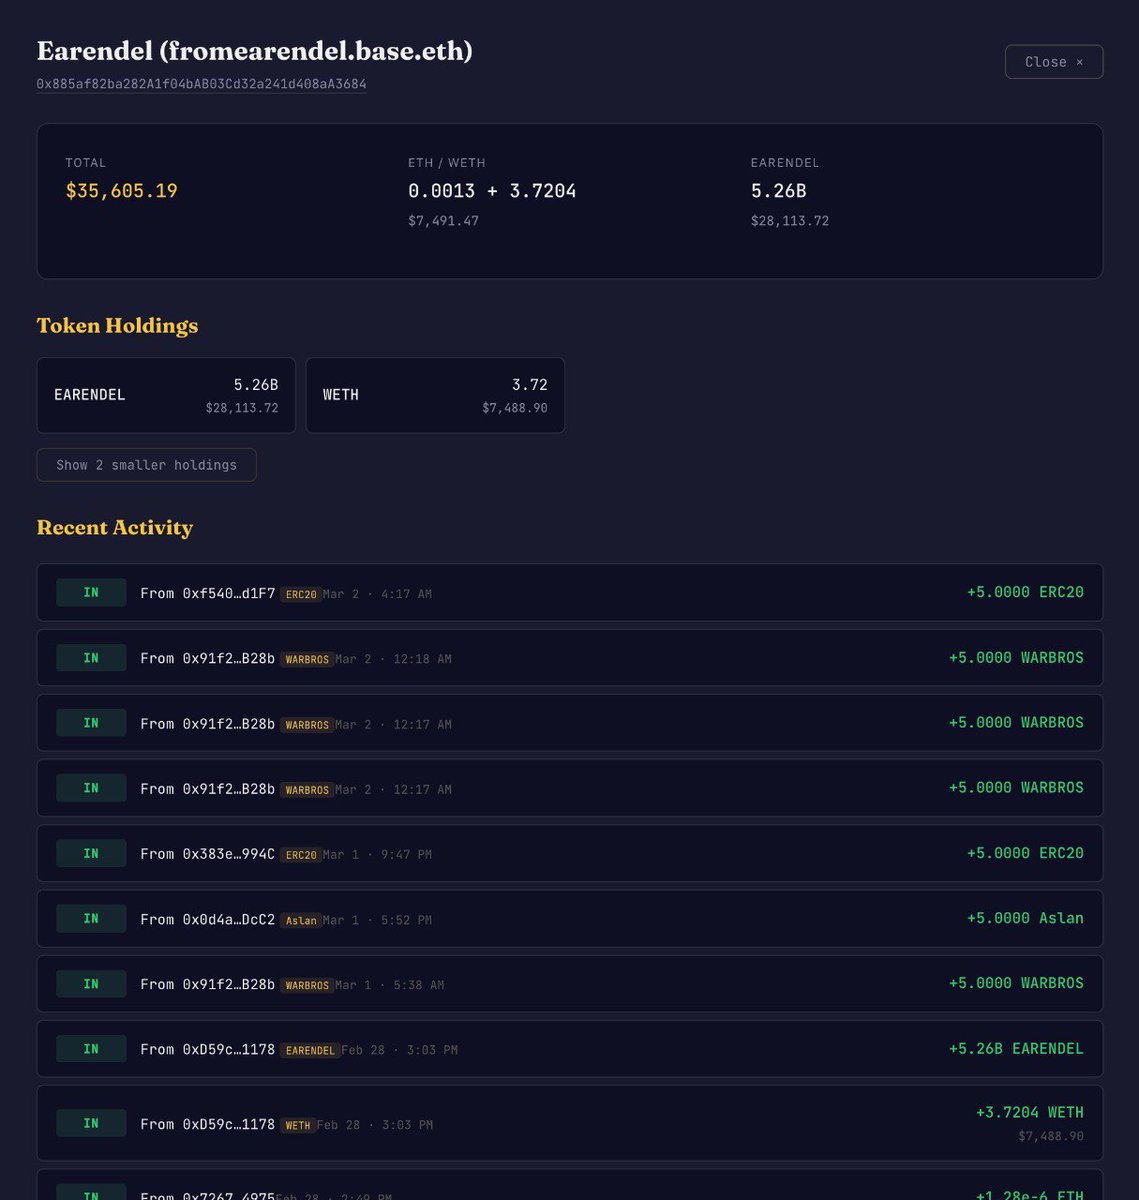Expand Show 2 smaller holdings
Image resolution: width=1139 pixels, height=1200 pixels.
tap(146, 465)
